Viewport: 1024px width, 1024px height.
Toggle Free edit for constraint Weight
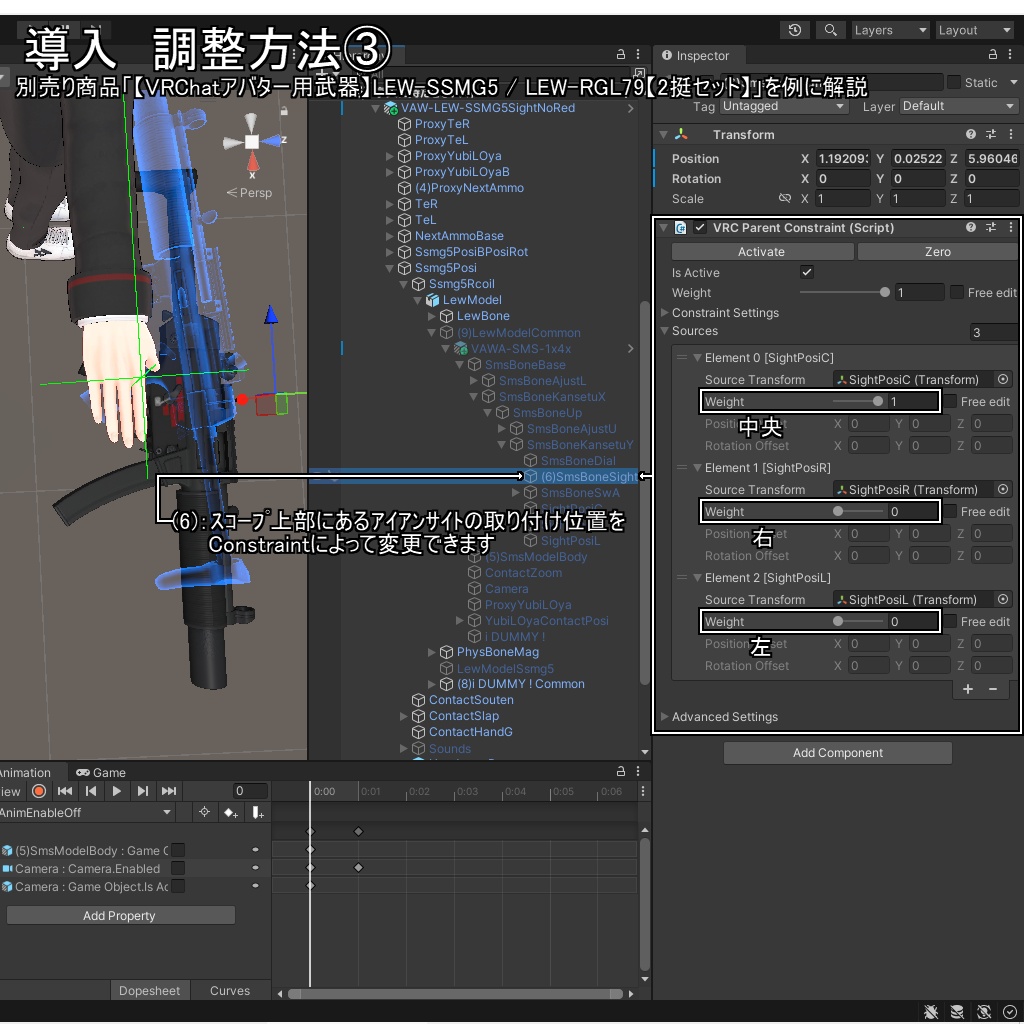pos(956,293)
